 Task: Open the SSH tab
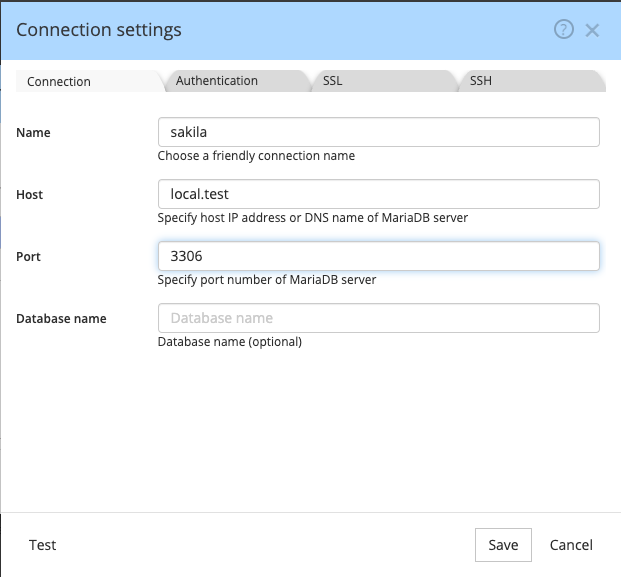531,81
